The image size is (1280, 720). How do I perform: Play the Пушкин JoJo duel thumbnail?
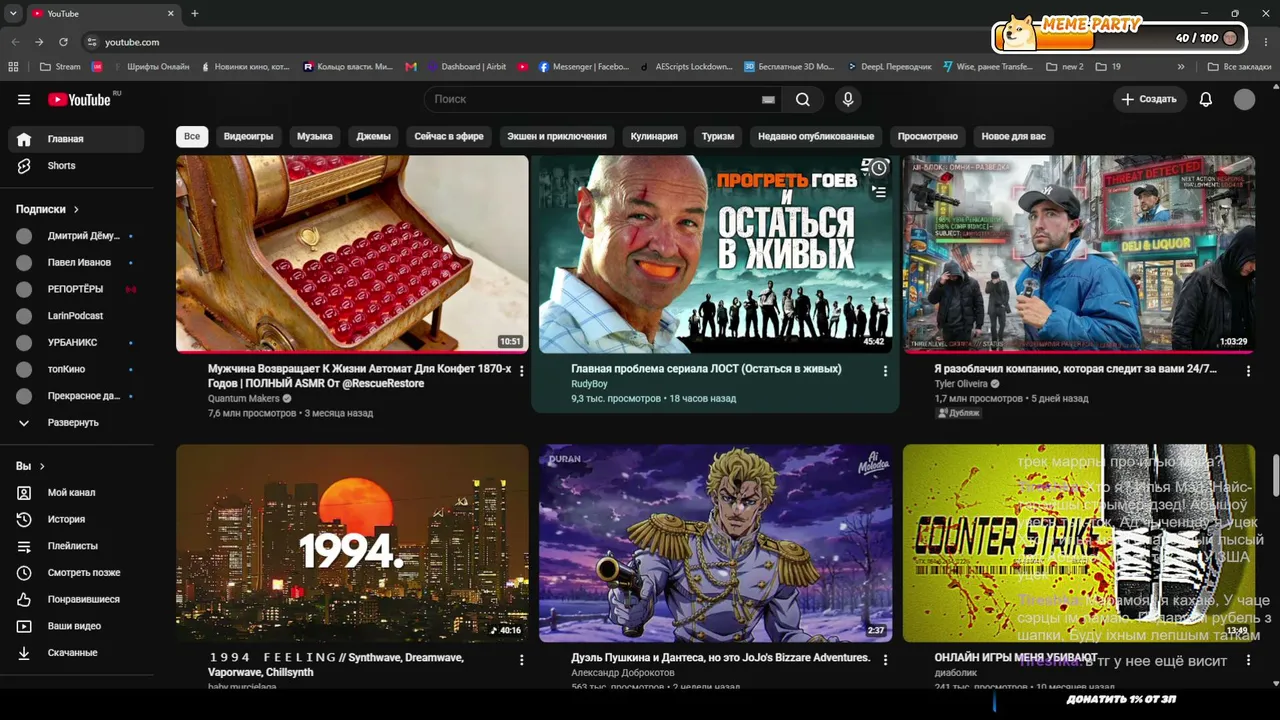click(x=715, y=543)
